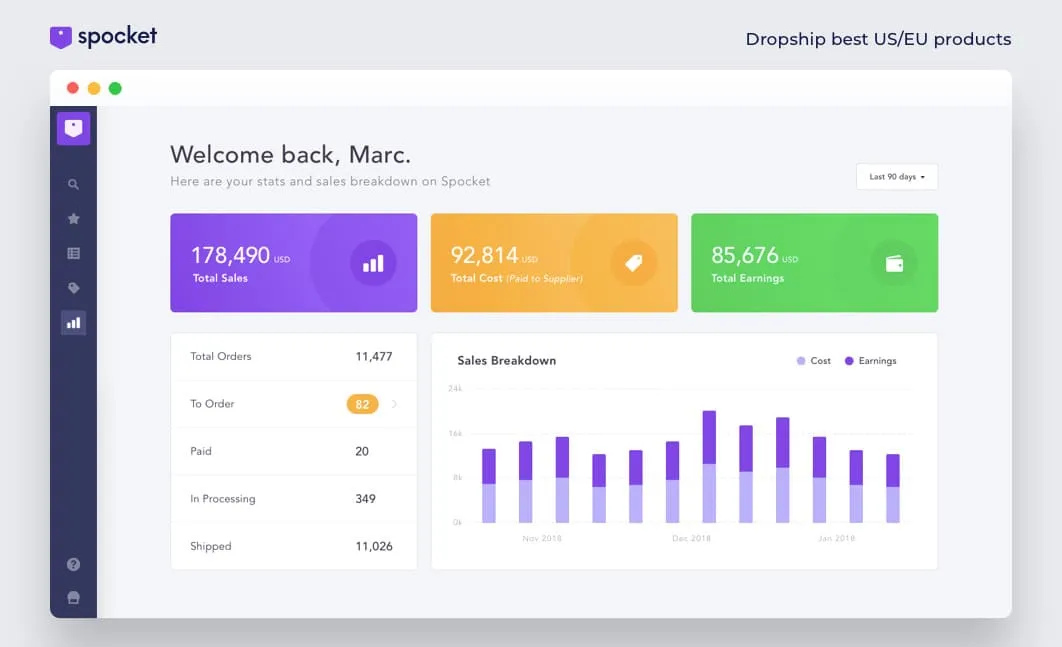Click the Dropship best US/EU products header
Viewport: 1062px width, 647px height.
[877, 39]
